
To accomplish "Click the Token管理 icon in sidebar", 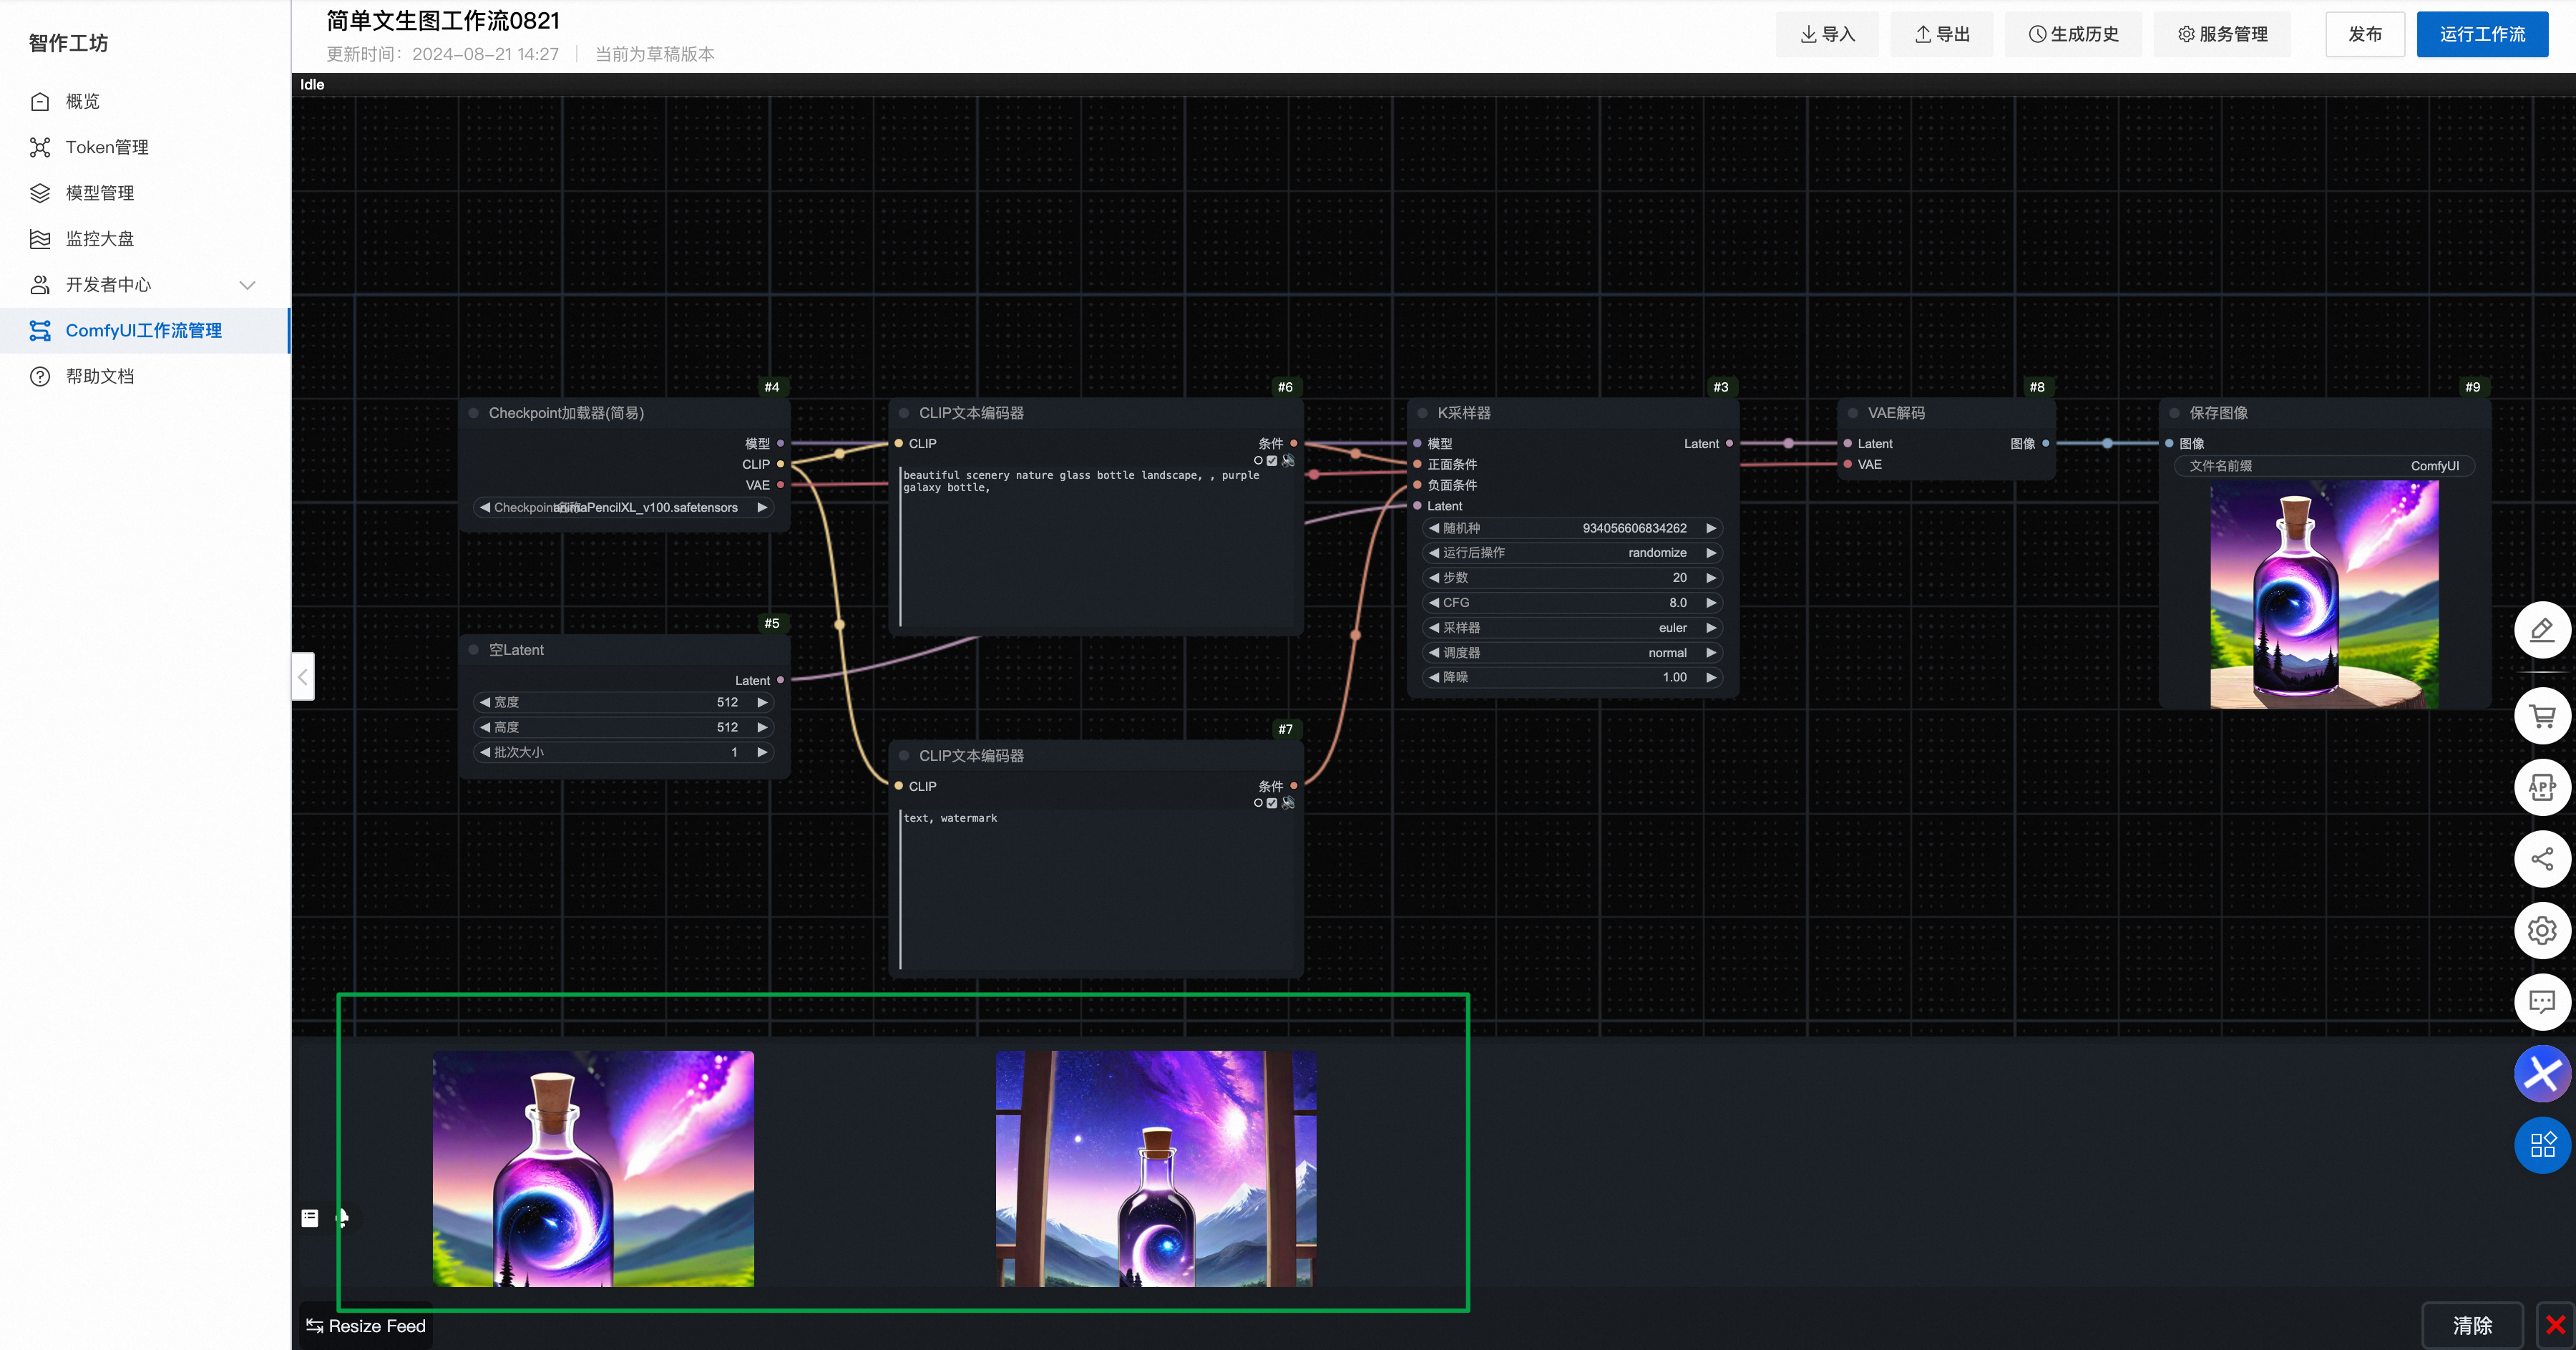I will (40, 147).
